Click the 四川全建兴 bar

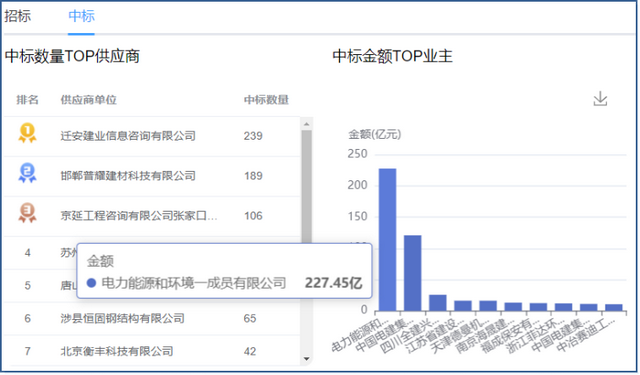click(x=438, y=303)
